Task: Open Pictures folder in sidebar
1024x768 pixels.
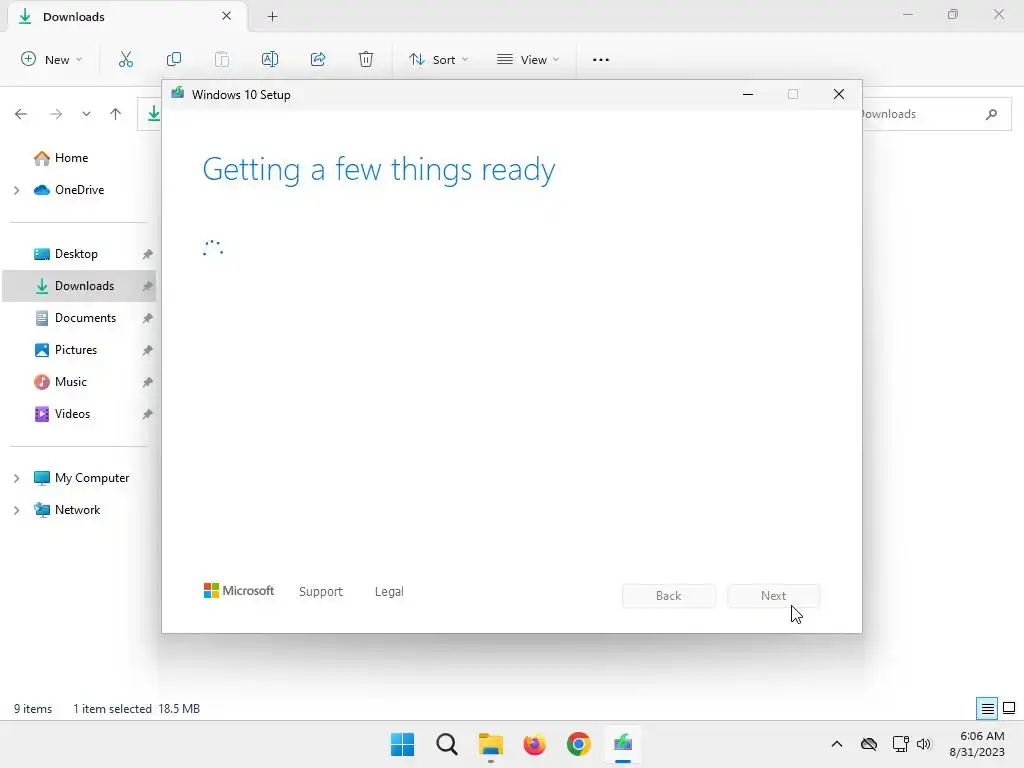Action: pyautogui.click(x=76, y=350)
